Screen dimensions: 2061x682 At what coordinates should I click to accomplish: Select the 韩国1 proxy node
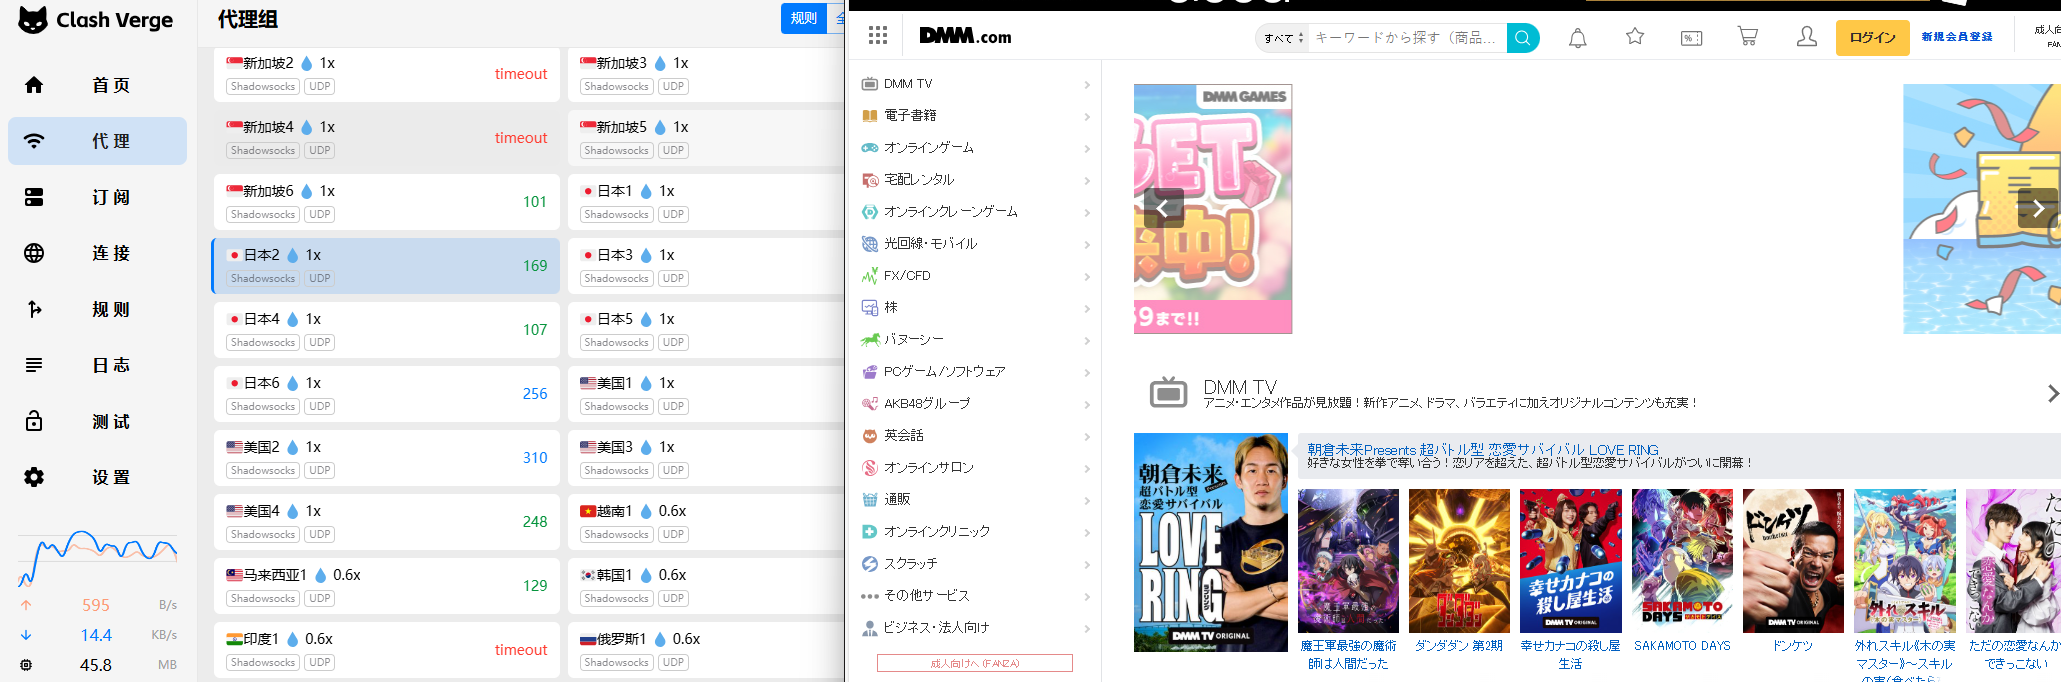[x=707, y=586]
